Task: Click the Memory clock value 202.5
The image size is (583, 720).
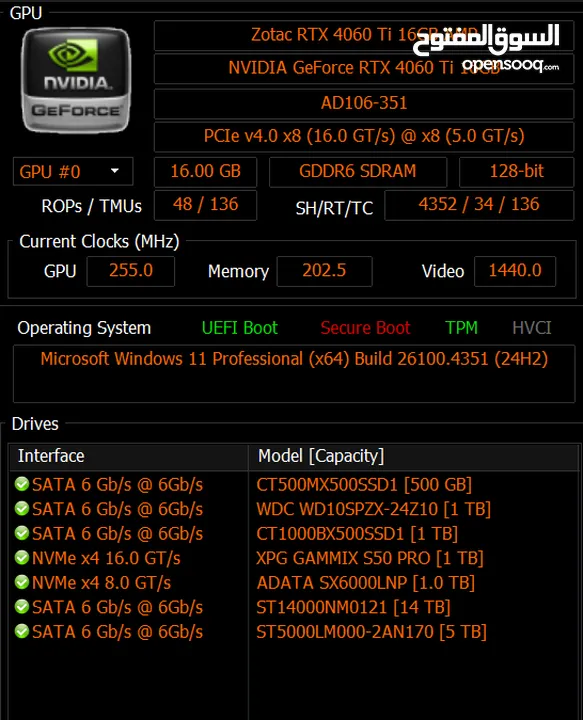Action: click(325, 271)
